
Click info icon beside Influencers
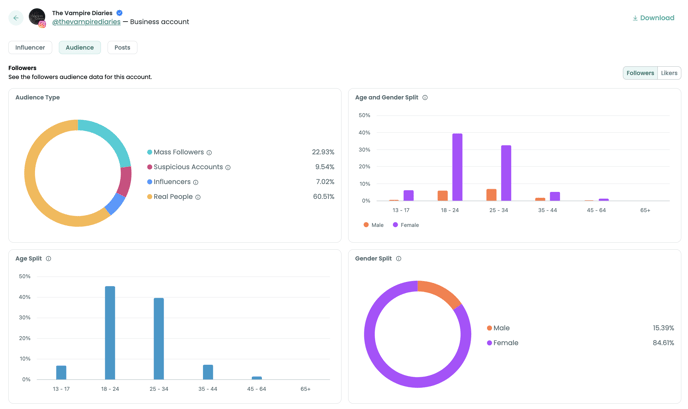(196, 182)
